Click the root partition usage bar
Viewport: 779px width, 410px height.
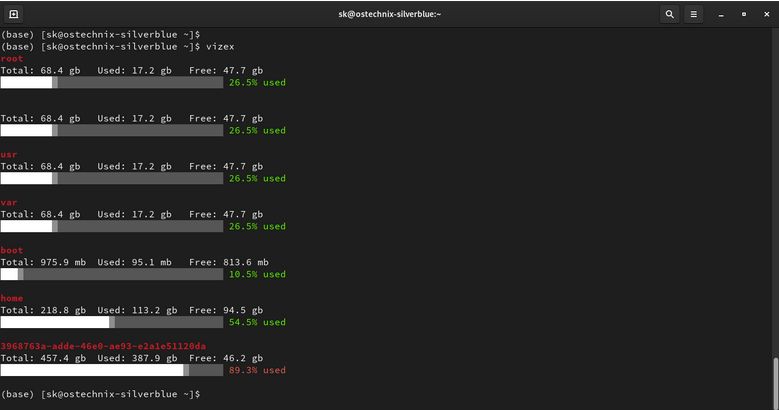click(111, 82)
